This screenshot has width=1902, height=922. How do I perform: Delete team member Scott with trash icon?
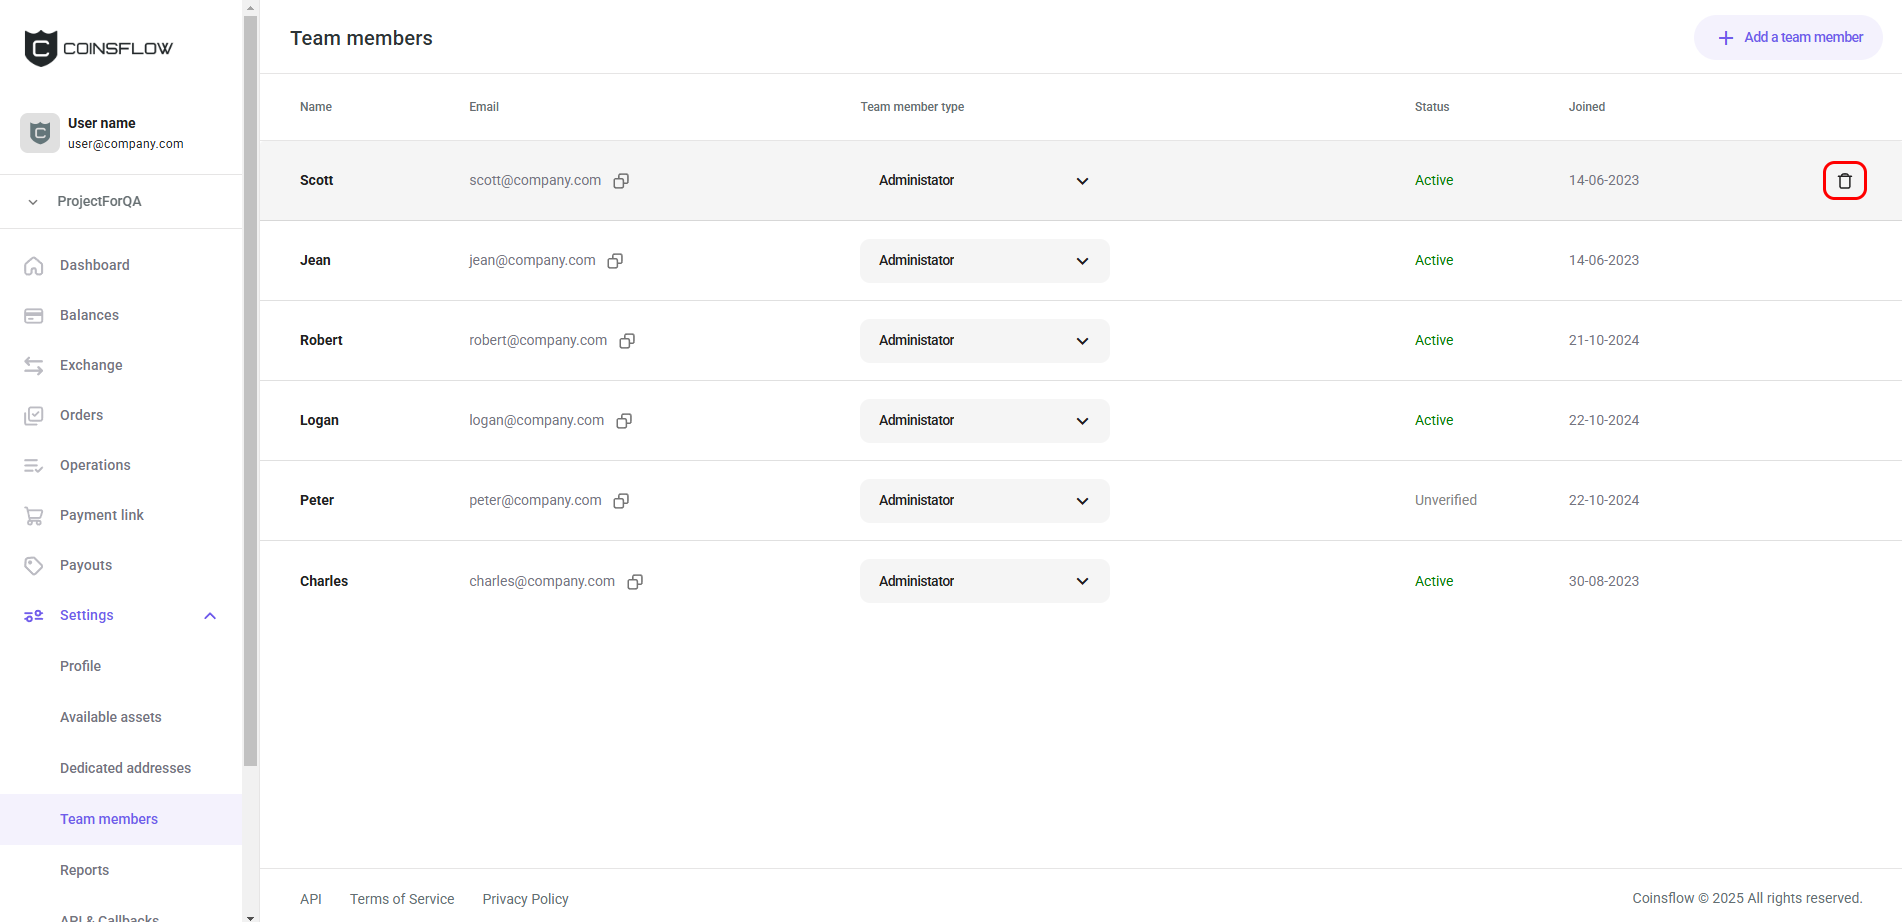click(x=1844, y=181)
